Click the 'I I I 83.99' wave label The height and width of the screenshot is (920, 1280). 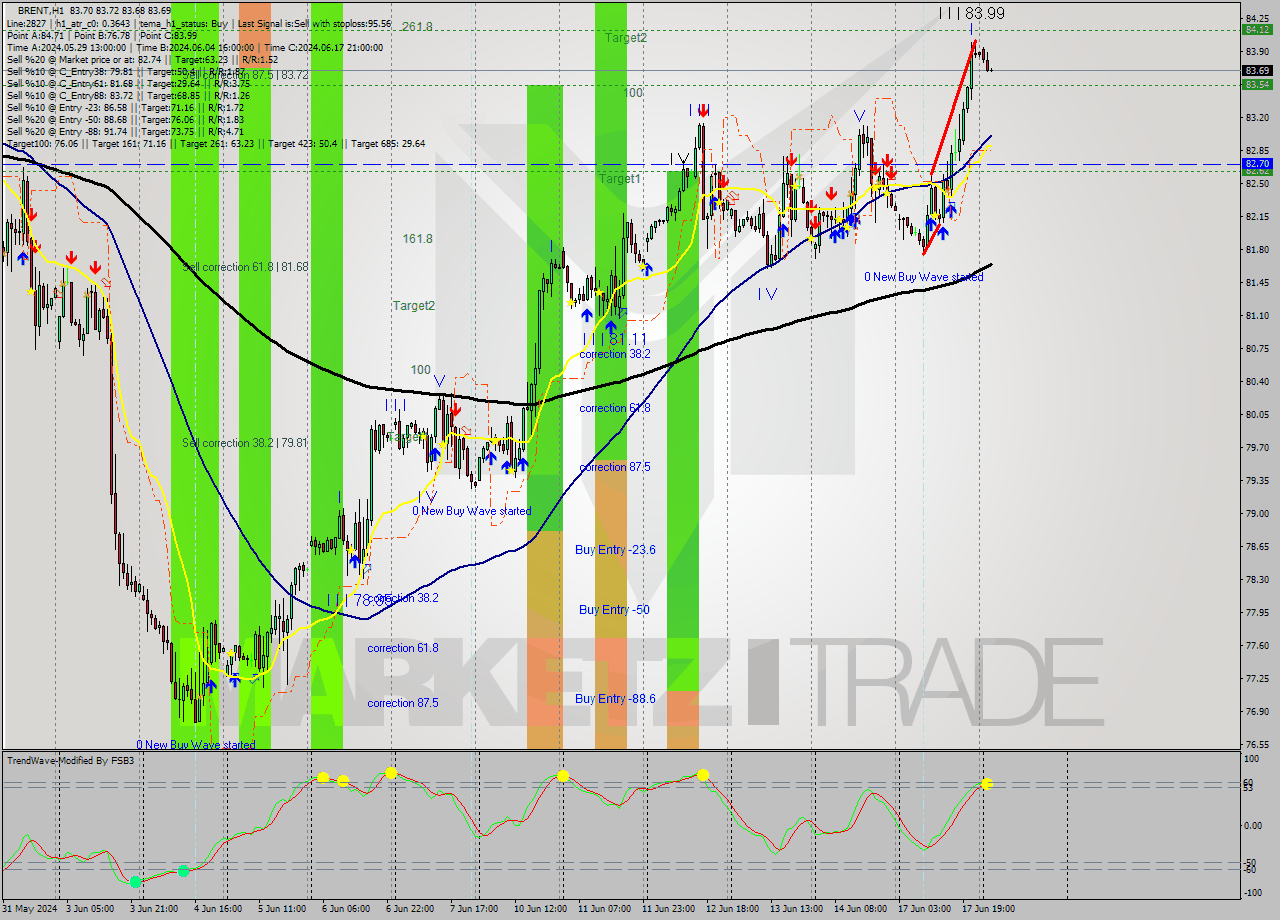click(x=971, y=13)
